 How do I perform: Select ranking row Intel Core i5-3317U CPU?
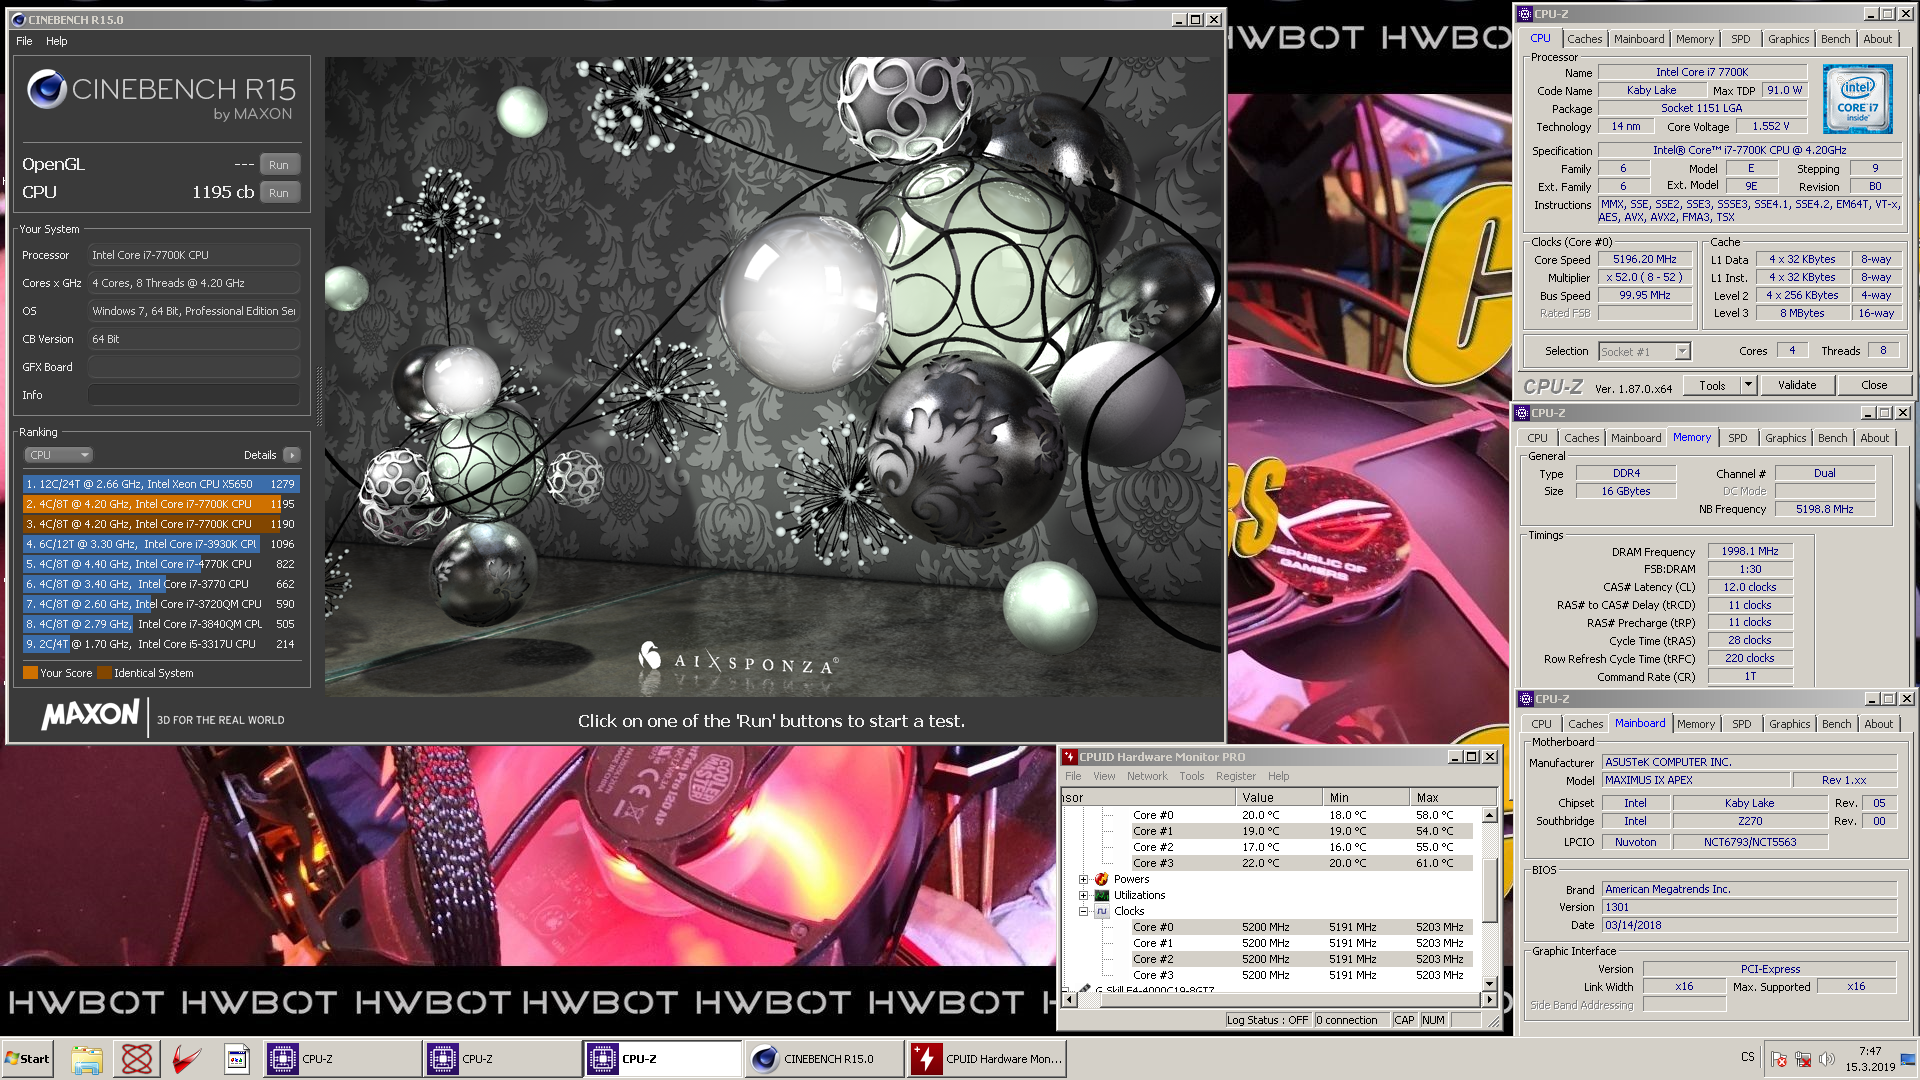tap(161, 644)
